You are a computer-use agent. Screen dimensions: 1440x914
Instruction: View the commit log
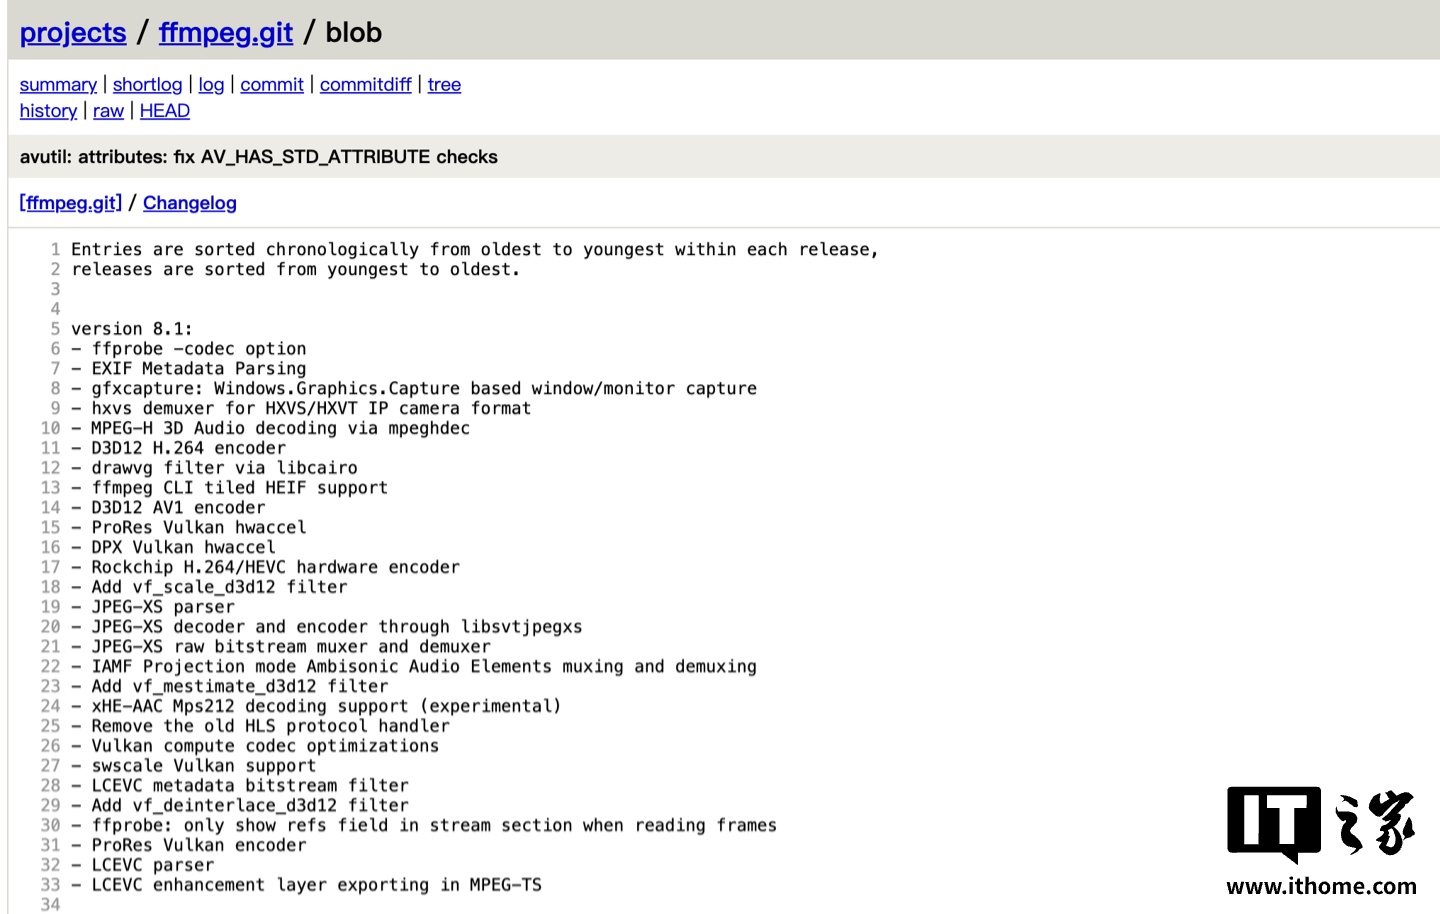click(x=210, y=85)
